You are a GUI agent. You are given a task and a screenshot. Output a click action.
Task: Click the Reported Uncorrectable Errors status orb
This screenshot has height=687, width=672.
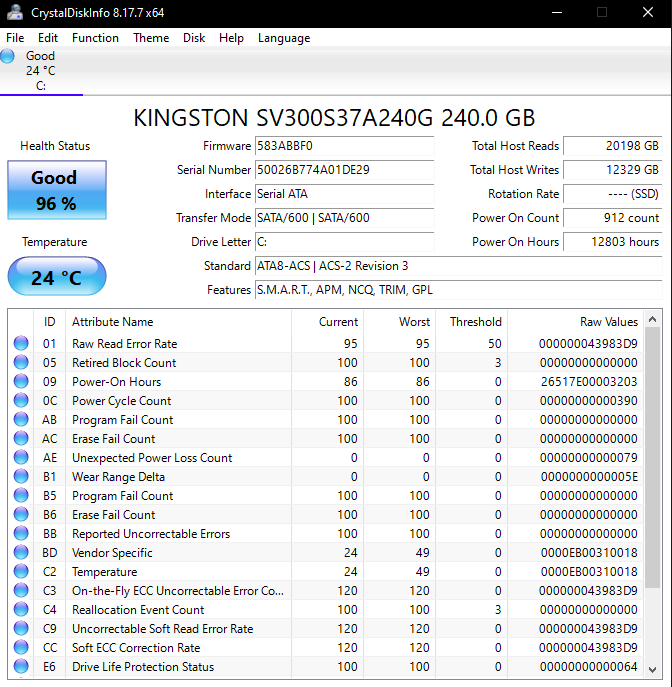(21, 533)
